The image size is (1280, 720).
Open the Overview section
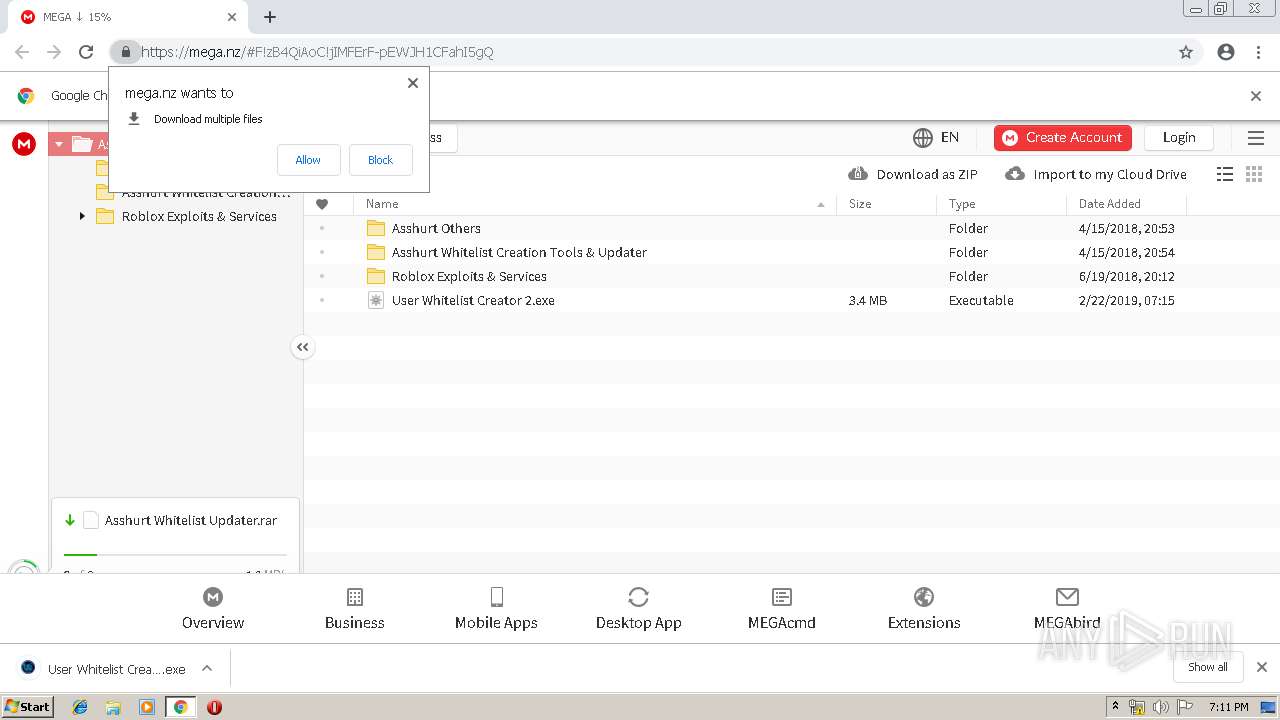tap(213, 609)
